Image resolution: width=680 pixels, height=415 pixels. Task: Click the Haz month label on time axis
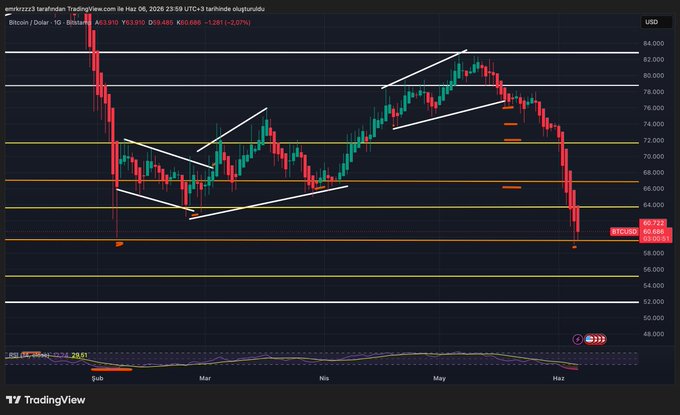click(x=559, y=378)
